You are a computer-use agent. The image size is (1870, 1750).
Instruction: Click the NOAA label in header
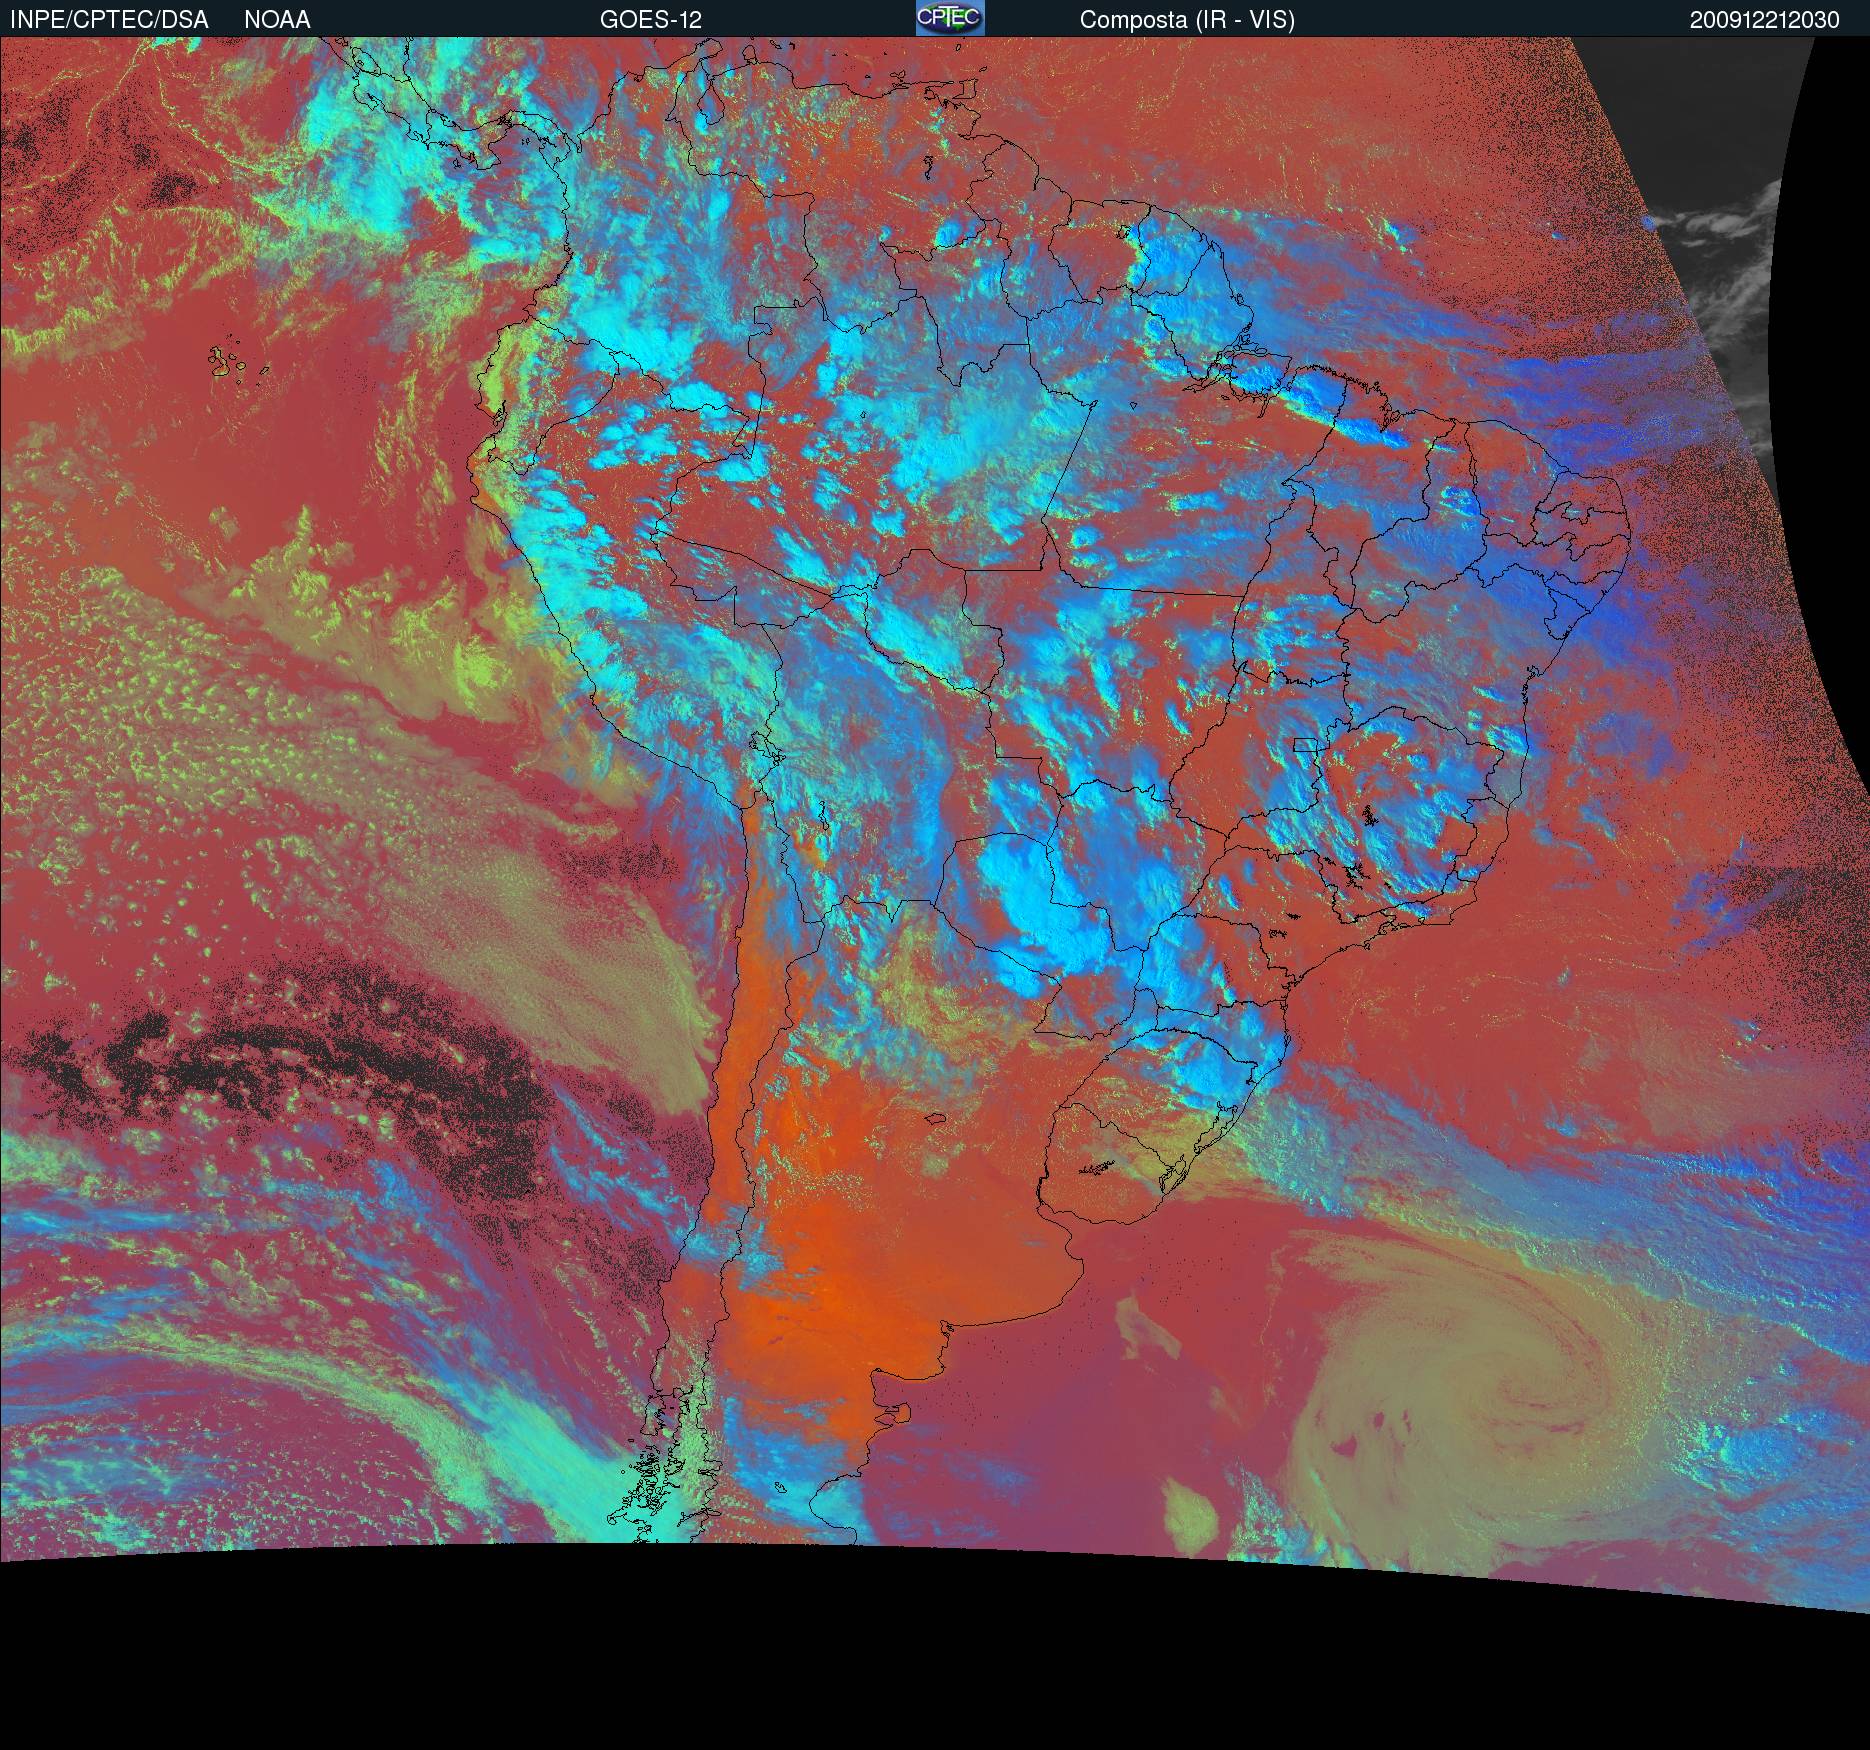[x=277, y=20]
